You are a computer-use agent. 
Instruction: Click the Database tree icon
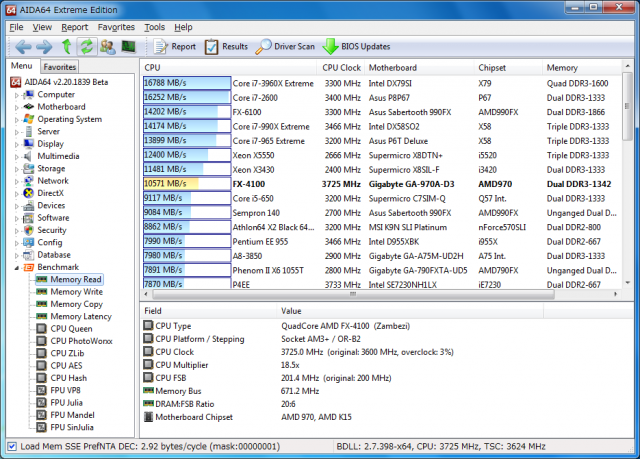(x=29, y=255)
